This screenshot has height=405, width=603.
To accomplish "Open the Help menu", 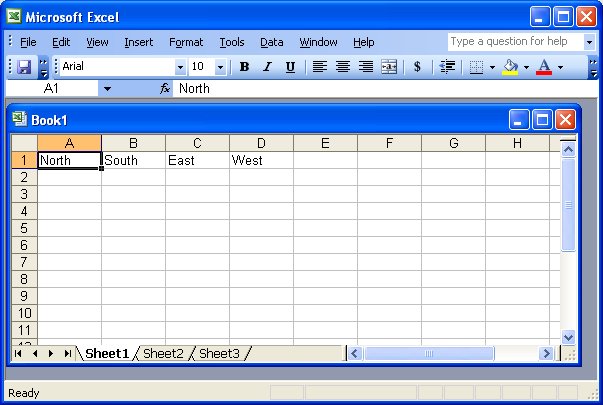I will coord(363,42).
